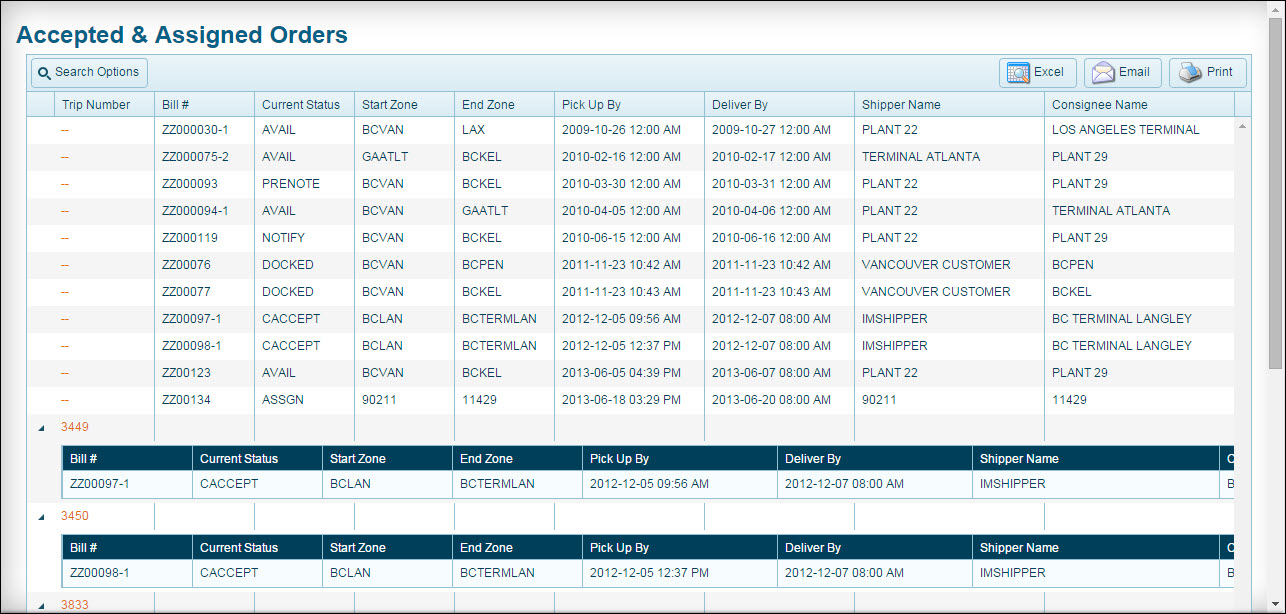Viewport: 1286px width, 614px height.
Task: Export orders to Excel
Action: 1037,72
